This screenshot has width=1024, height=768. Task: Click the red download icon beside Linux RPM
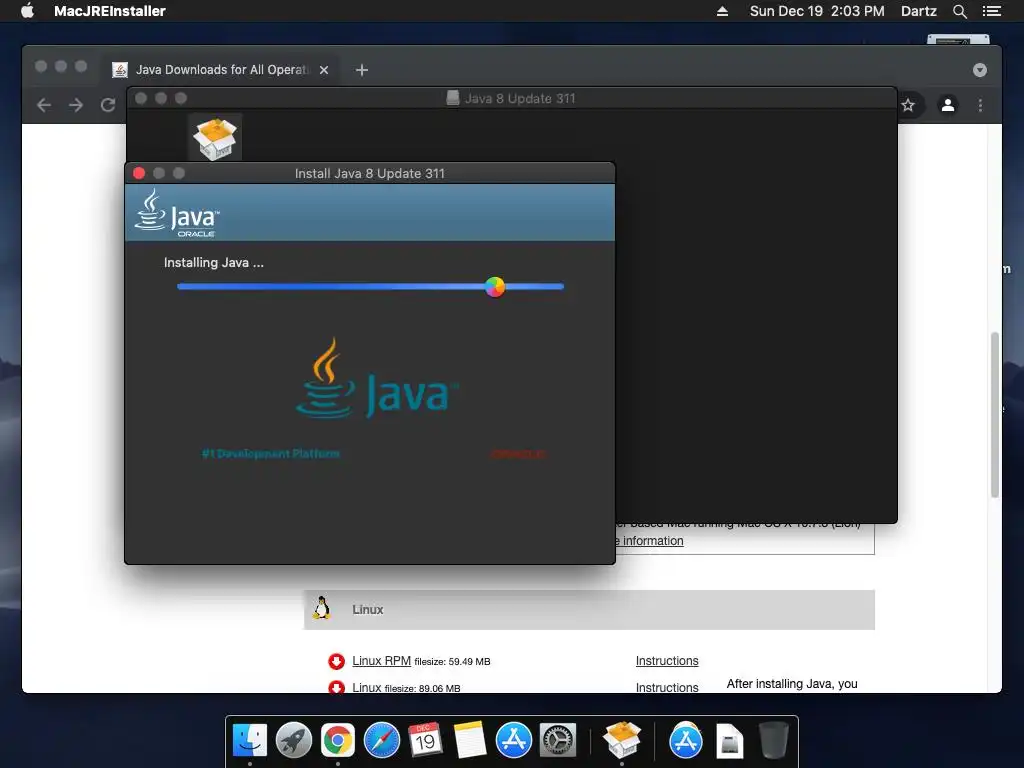[x=336, y=662]
